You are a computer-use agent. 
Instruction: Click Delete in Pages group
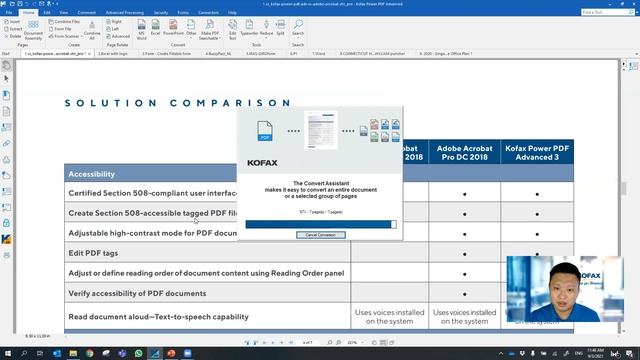point(13,36)
